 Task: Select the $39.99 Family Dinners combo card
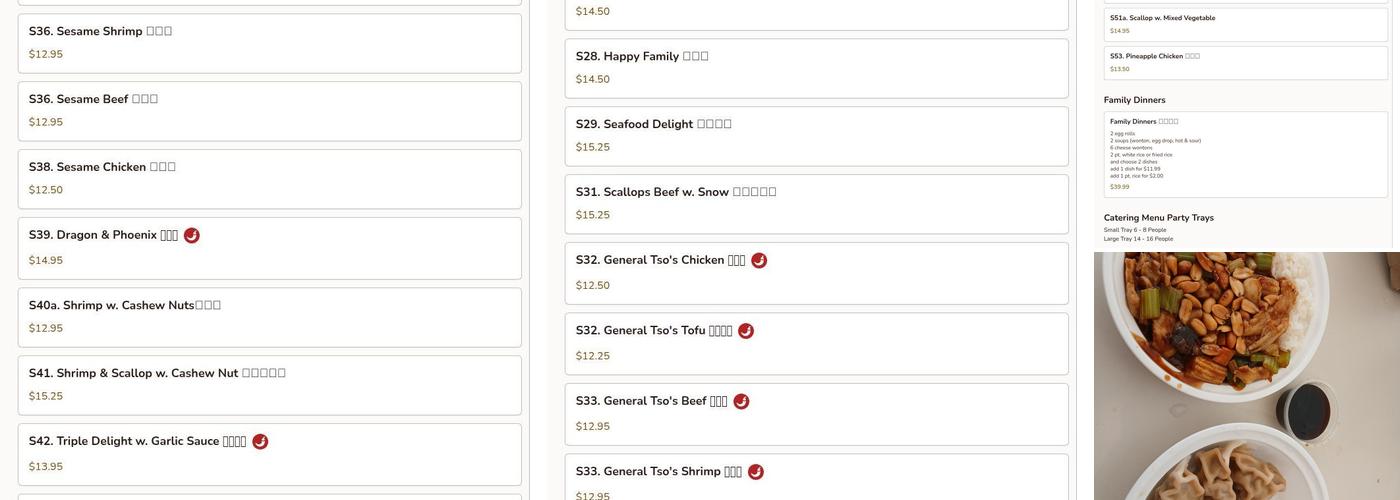point(1246,154)
